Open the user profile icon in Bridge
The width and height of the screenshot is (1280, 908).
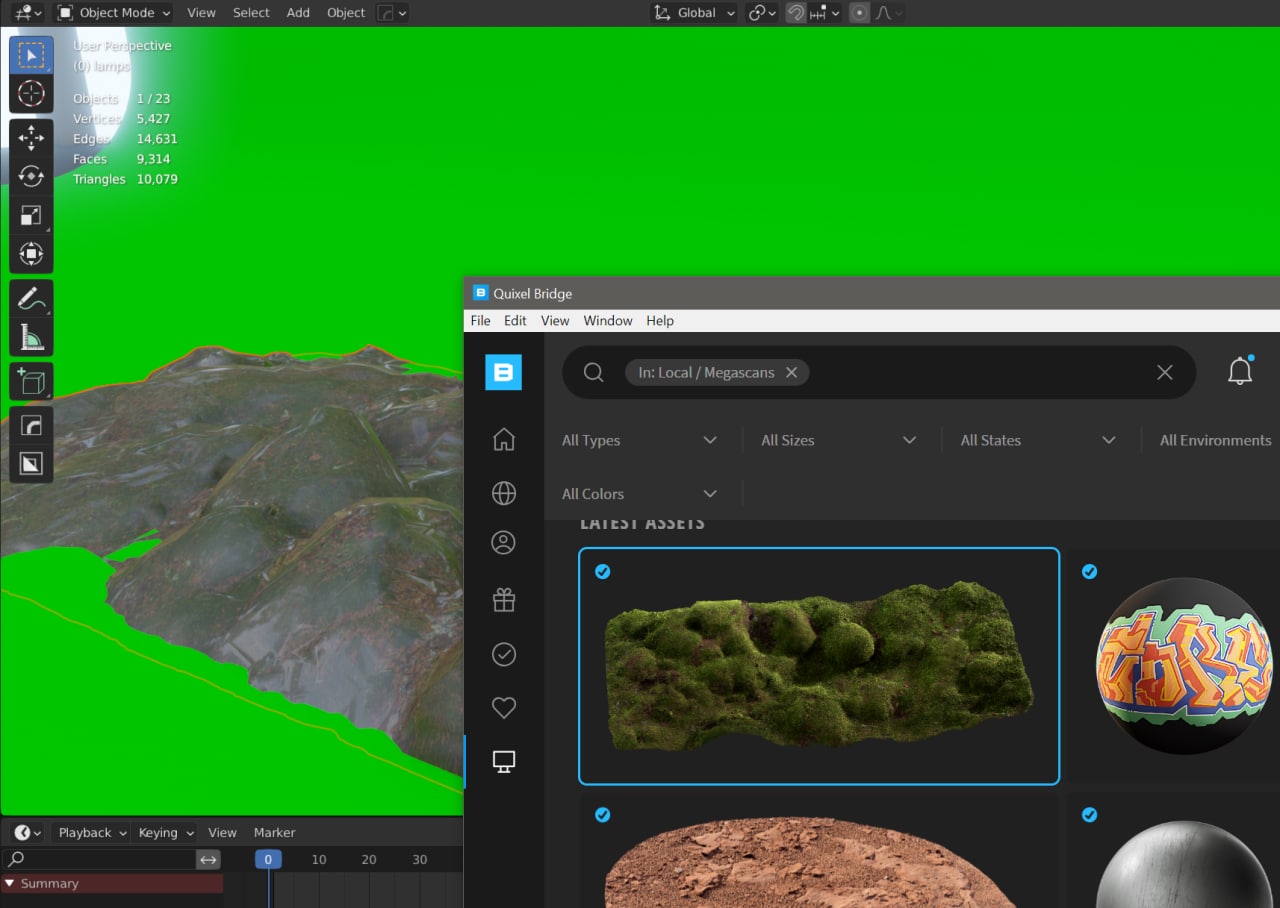pyautogui.click(x=504, y=543)
